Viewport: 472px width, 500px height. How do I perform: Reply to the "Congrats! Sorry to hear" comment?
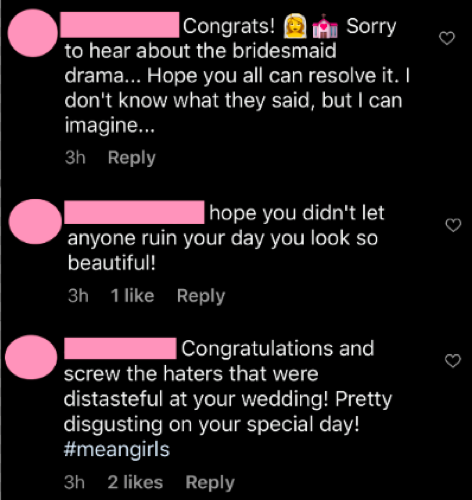132,158
